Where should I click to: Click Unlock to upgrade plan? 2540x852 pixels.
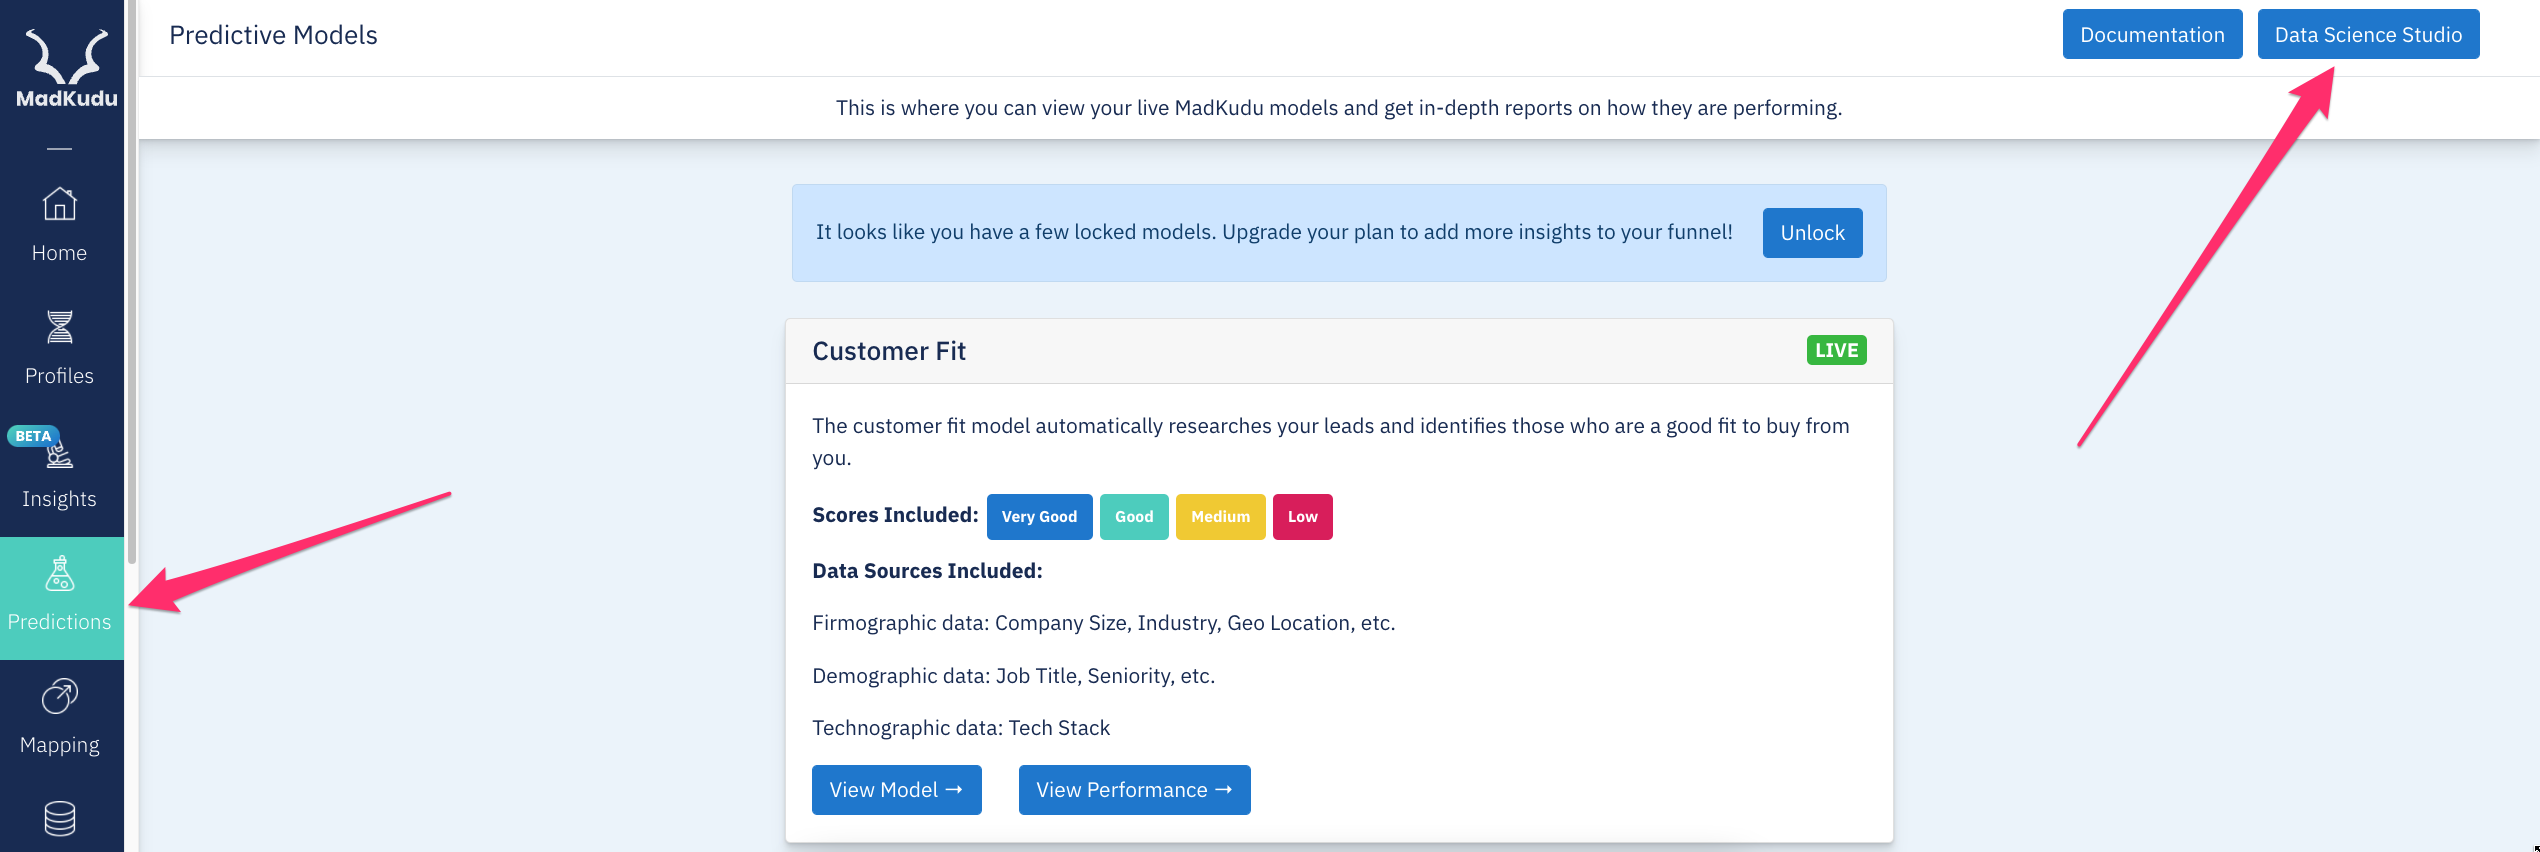click(x=1812, y=233)
